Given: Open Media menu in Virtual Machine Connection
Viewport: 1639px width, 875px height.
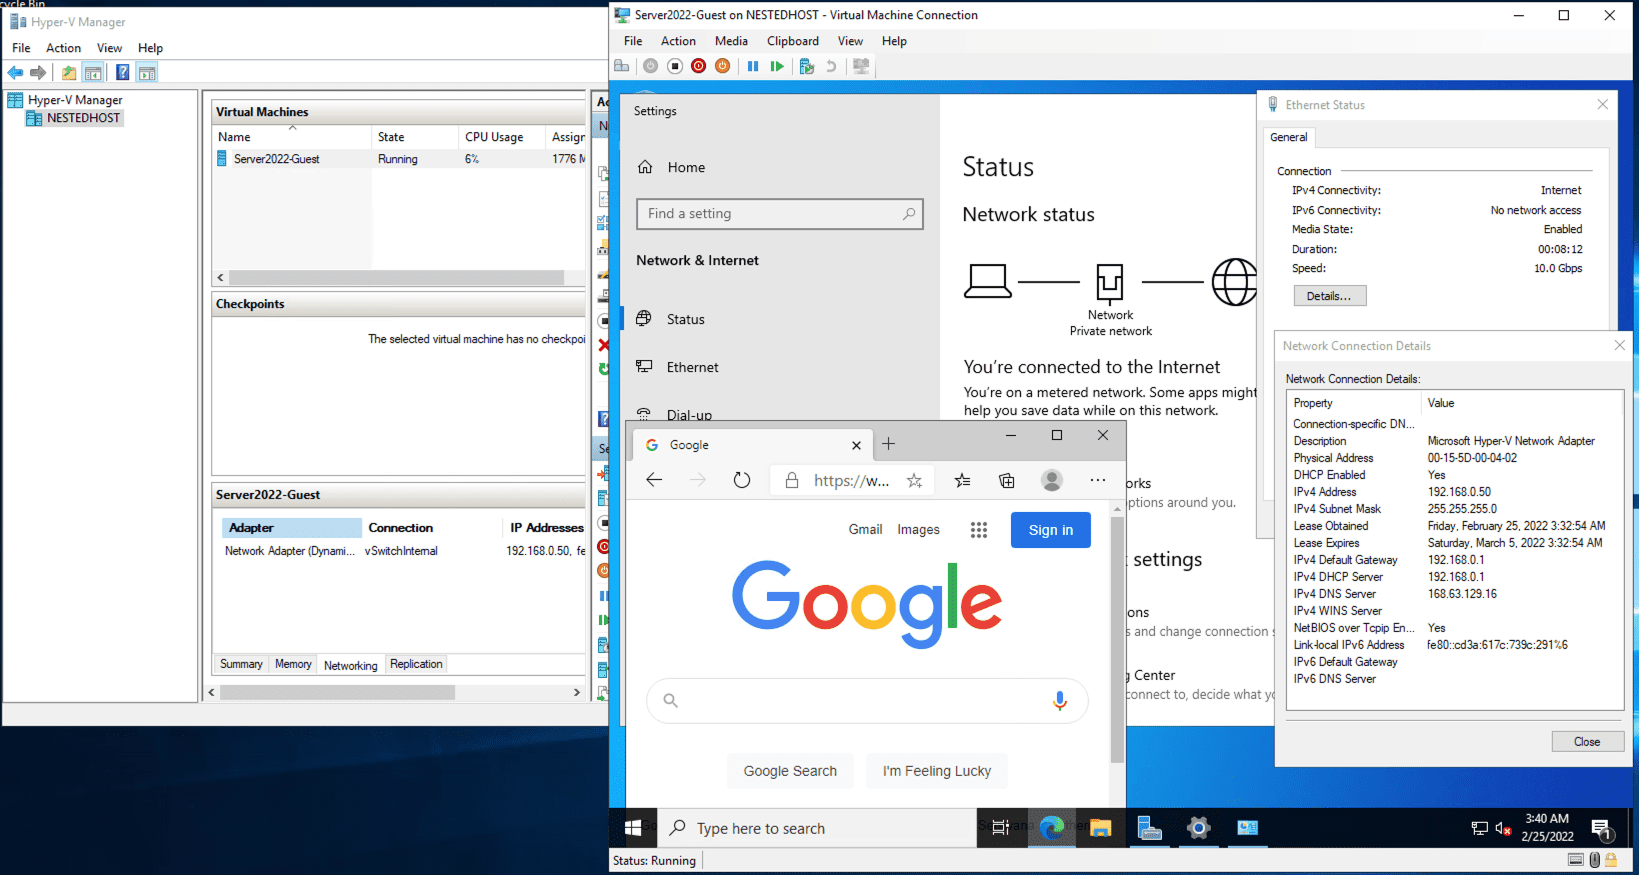Looking at the screenshot, I should point(731,41).
